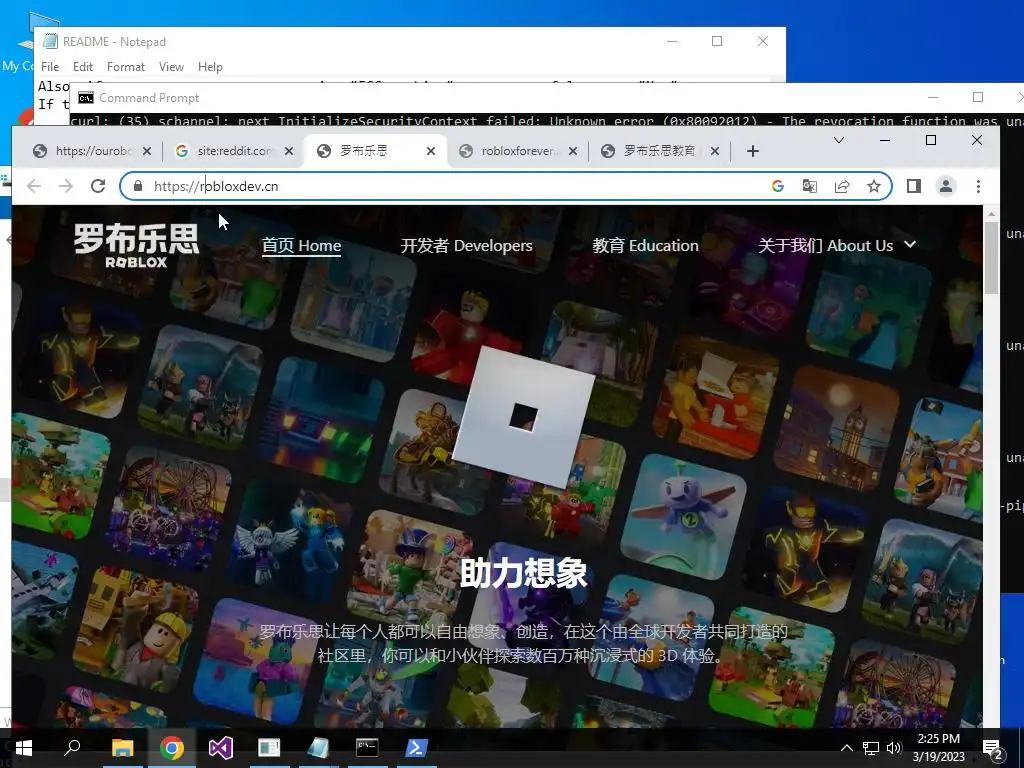The image size is (1024, 768).
Task: Click the page's vertical scrollbar thumb
Action: pos(991,257)
